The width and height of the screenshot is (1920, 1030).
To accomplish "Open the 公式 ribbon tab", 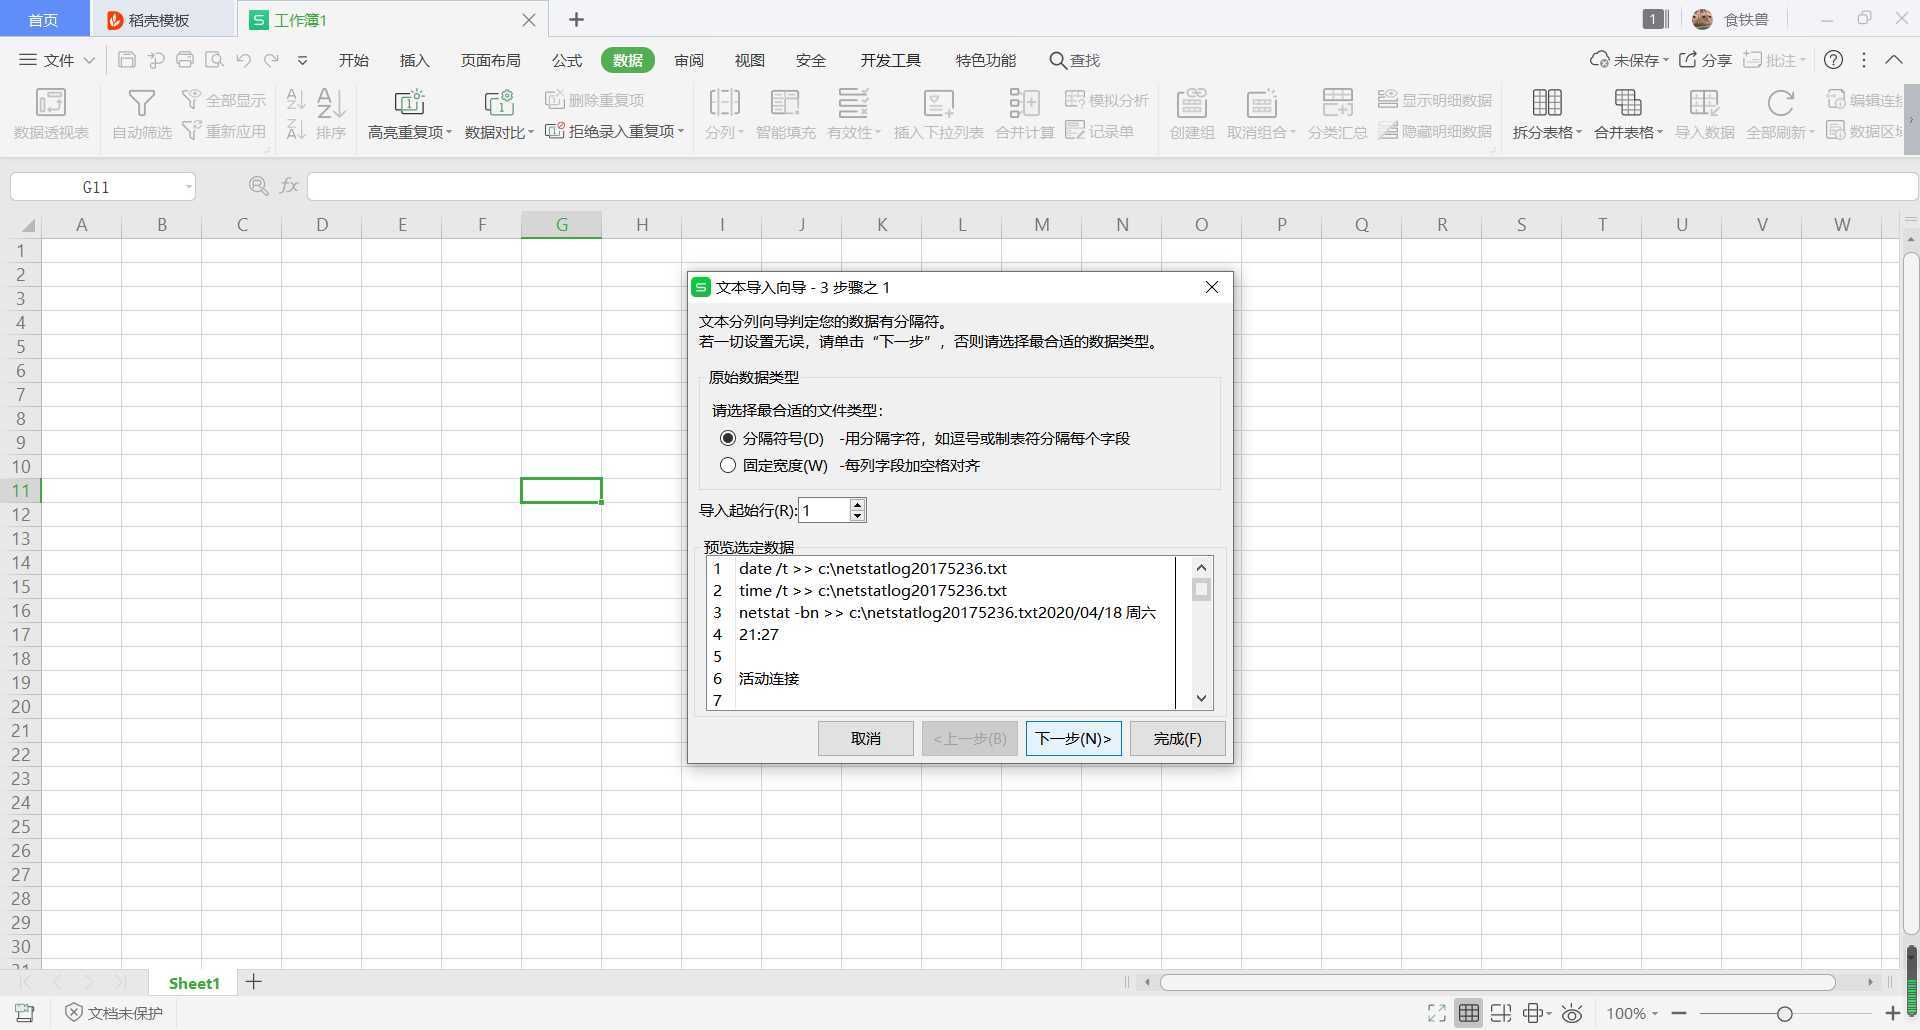I will pos(566,60).
